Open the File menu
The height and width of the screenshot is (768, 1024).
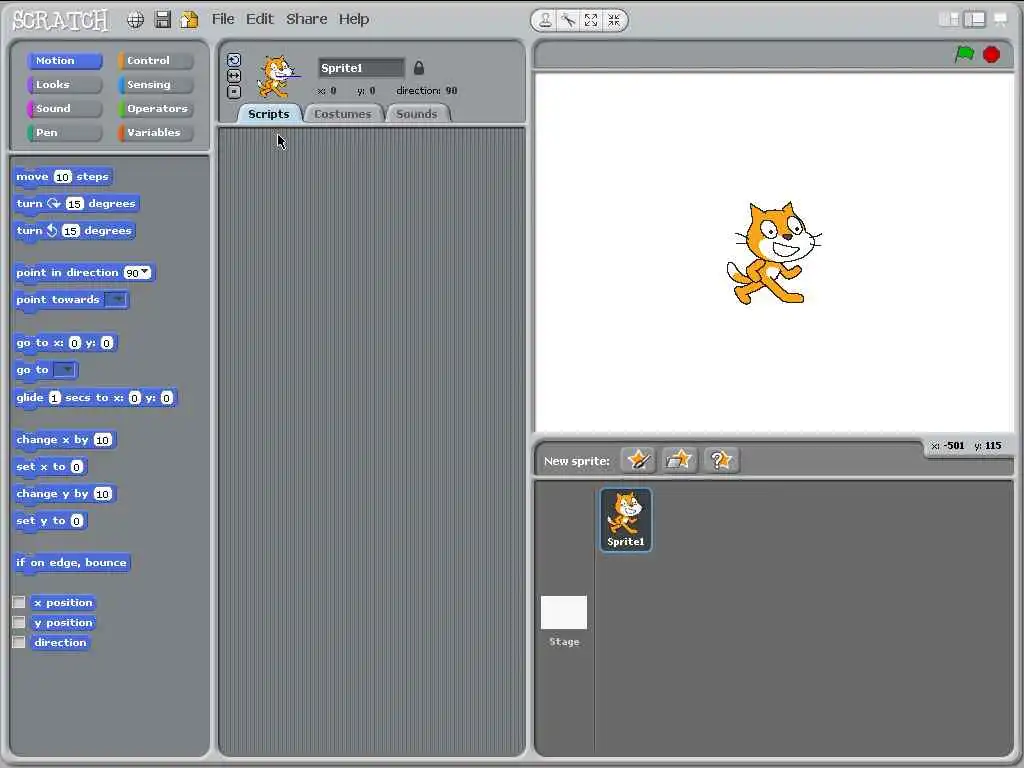tap(223, 20)
